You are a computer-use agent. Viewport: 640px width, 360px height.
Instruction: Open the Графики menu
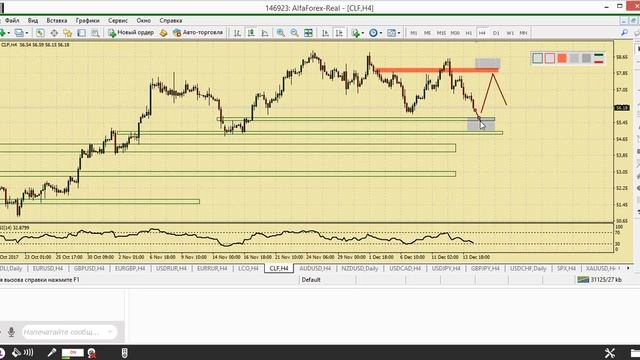87,20
